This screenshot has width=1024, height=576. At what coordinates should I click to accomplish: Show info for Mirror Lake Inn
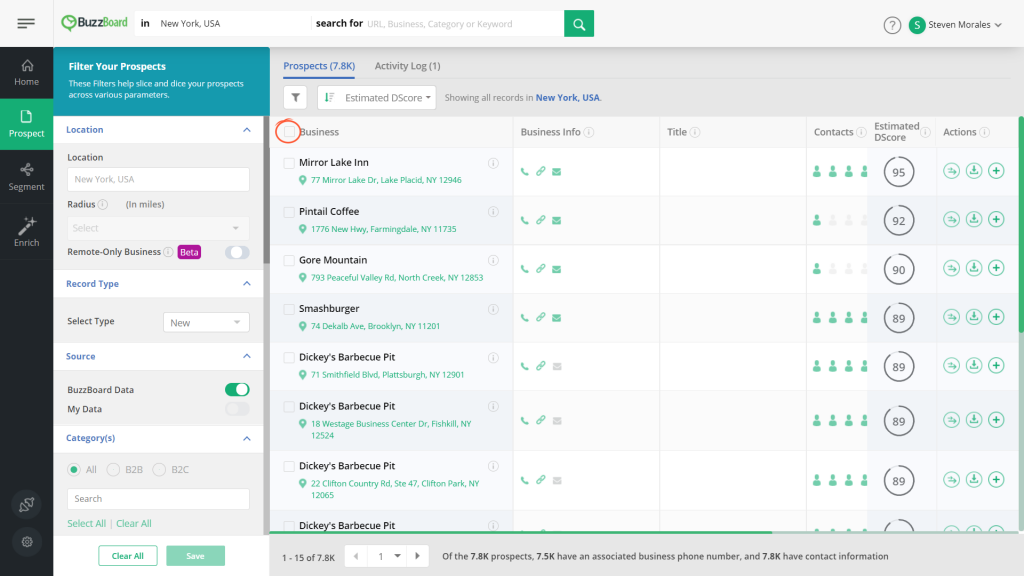coord(493,163)
